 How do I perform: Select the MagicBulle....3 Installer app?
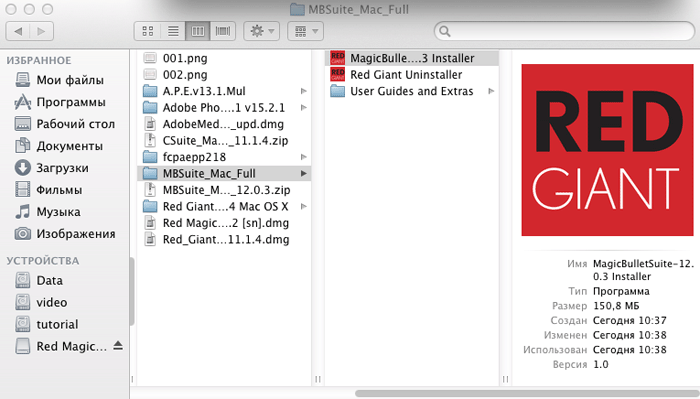(412, 58)
